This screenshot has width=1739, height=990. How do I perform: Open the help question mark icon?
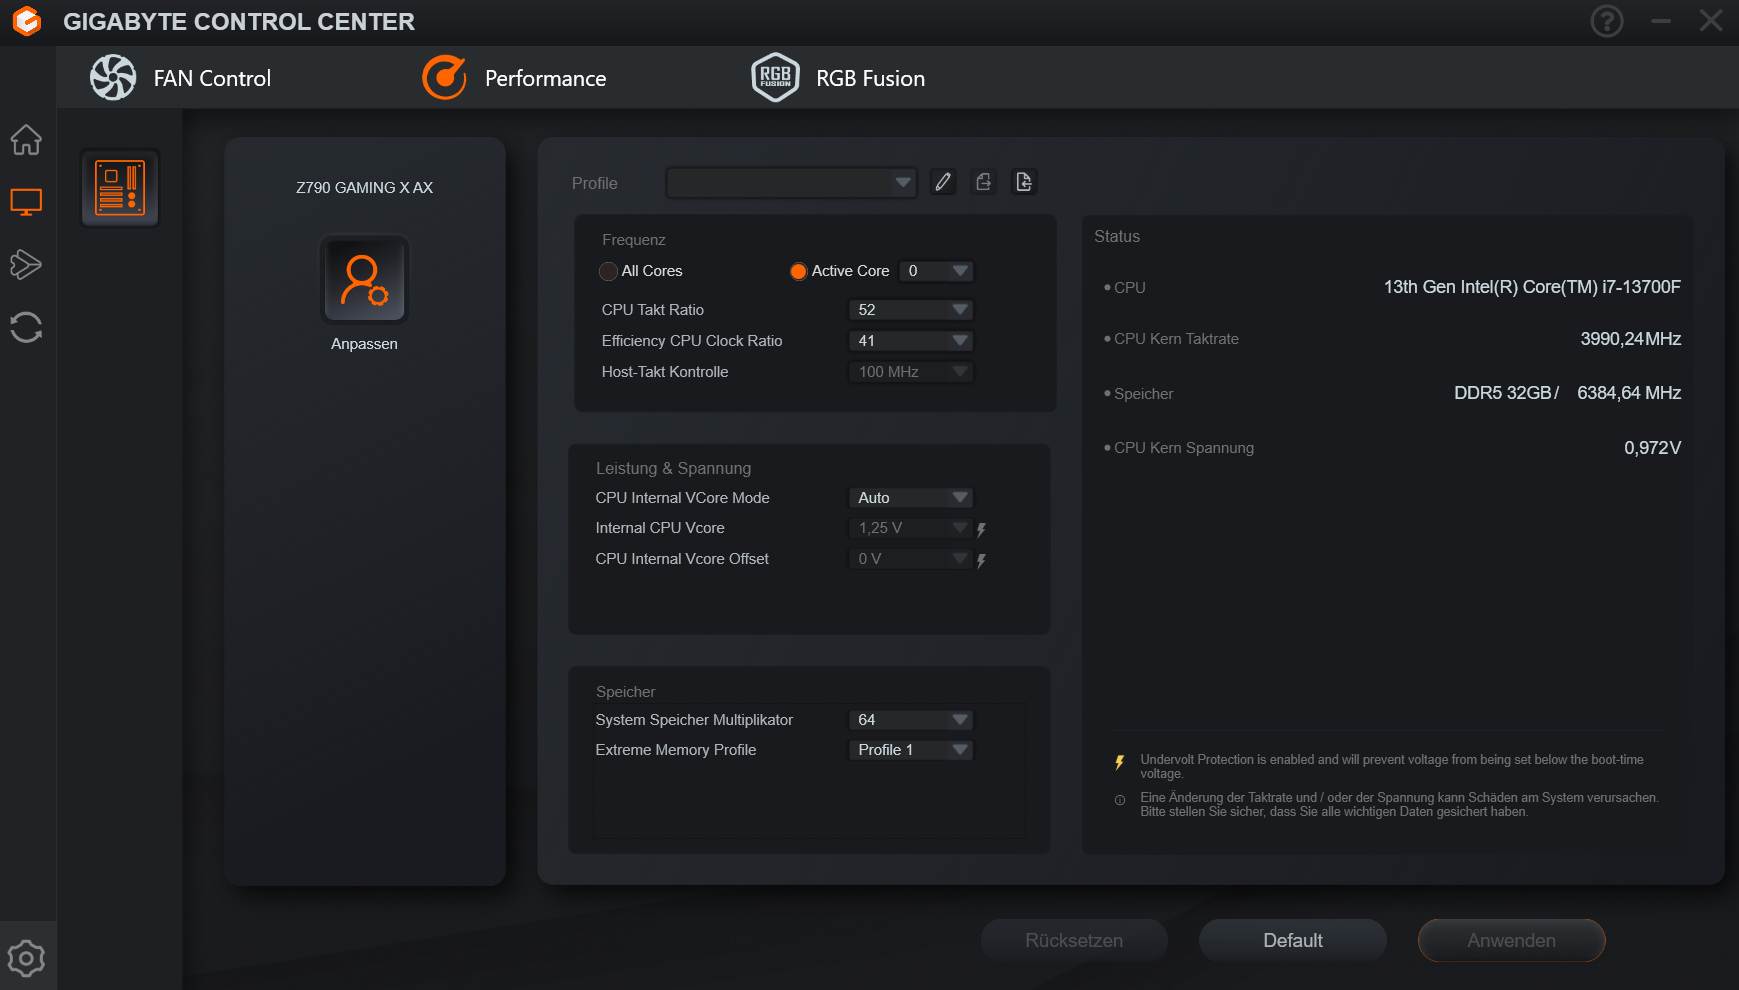[x=1607, y=21]
